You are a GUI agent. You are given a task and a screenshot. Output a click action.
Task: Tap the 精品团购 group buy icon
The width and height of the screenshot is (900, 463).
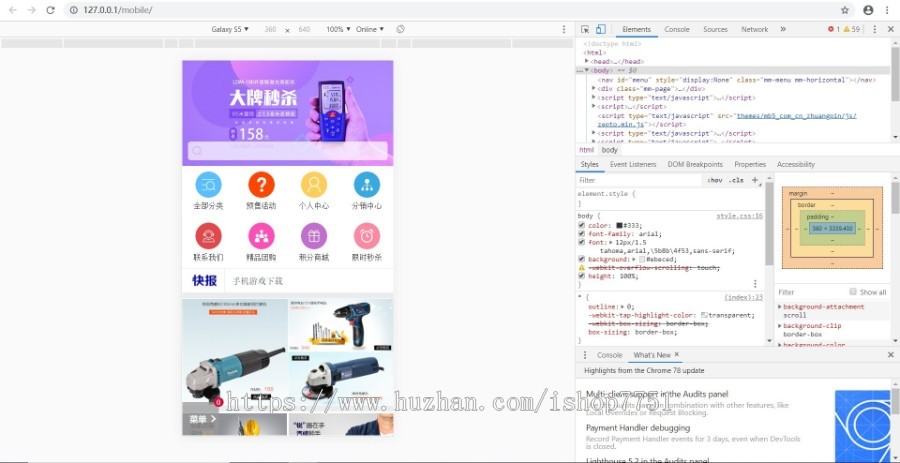click(x=261, y=236)
